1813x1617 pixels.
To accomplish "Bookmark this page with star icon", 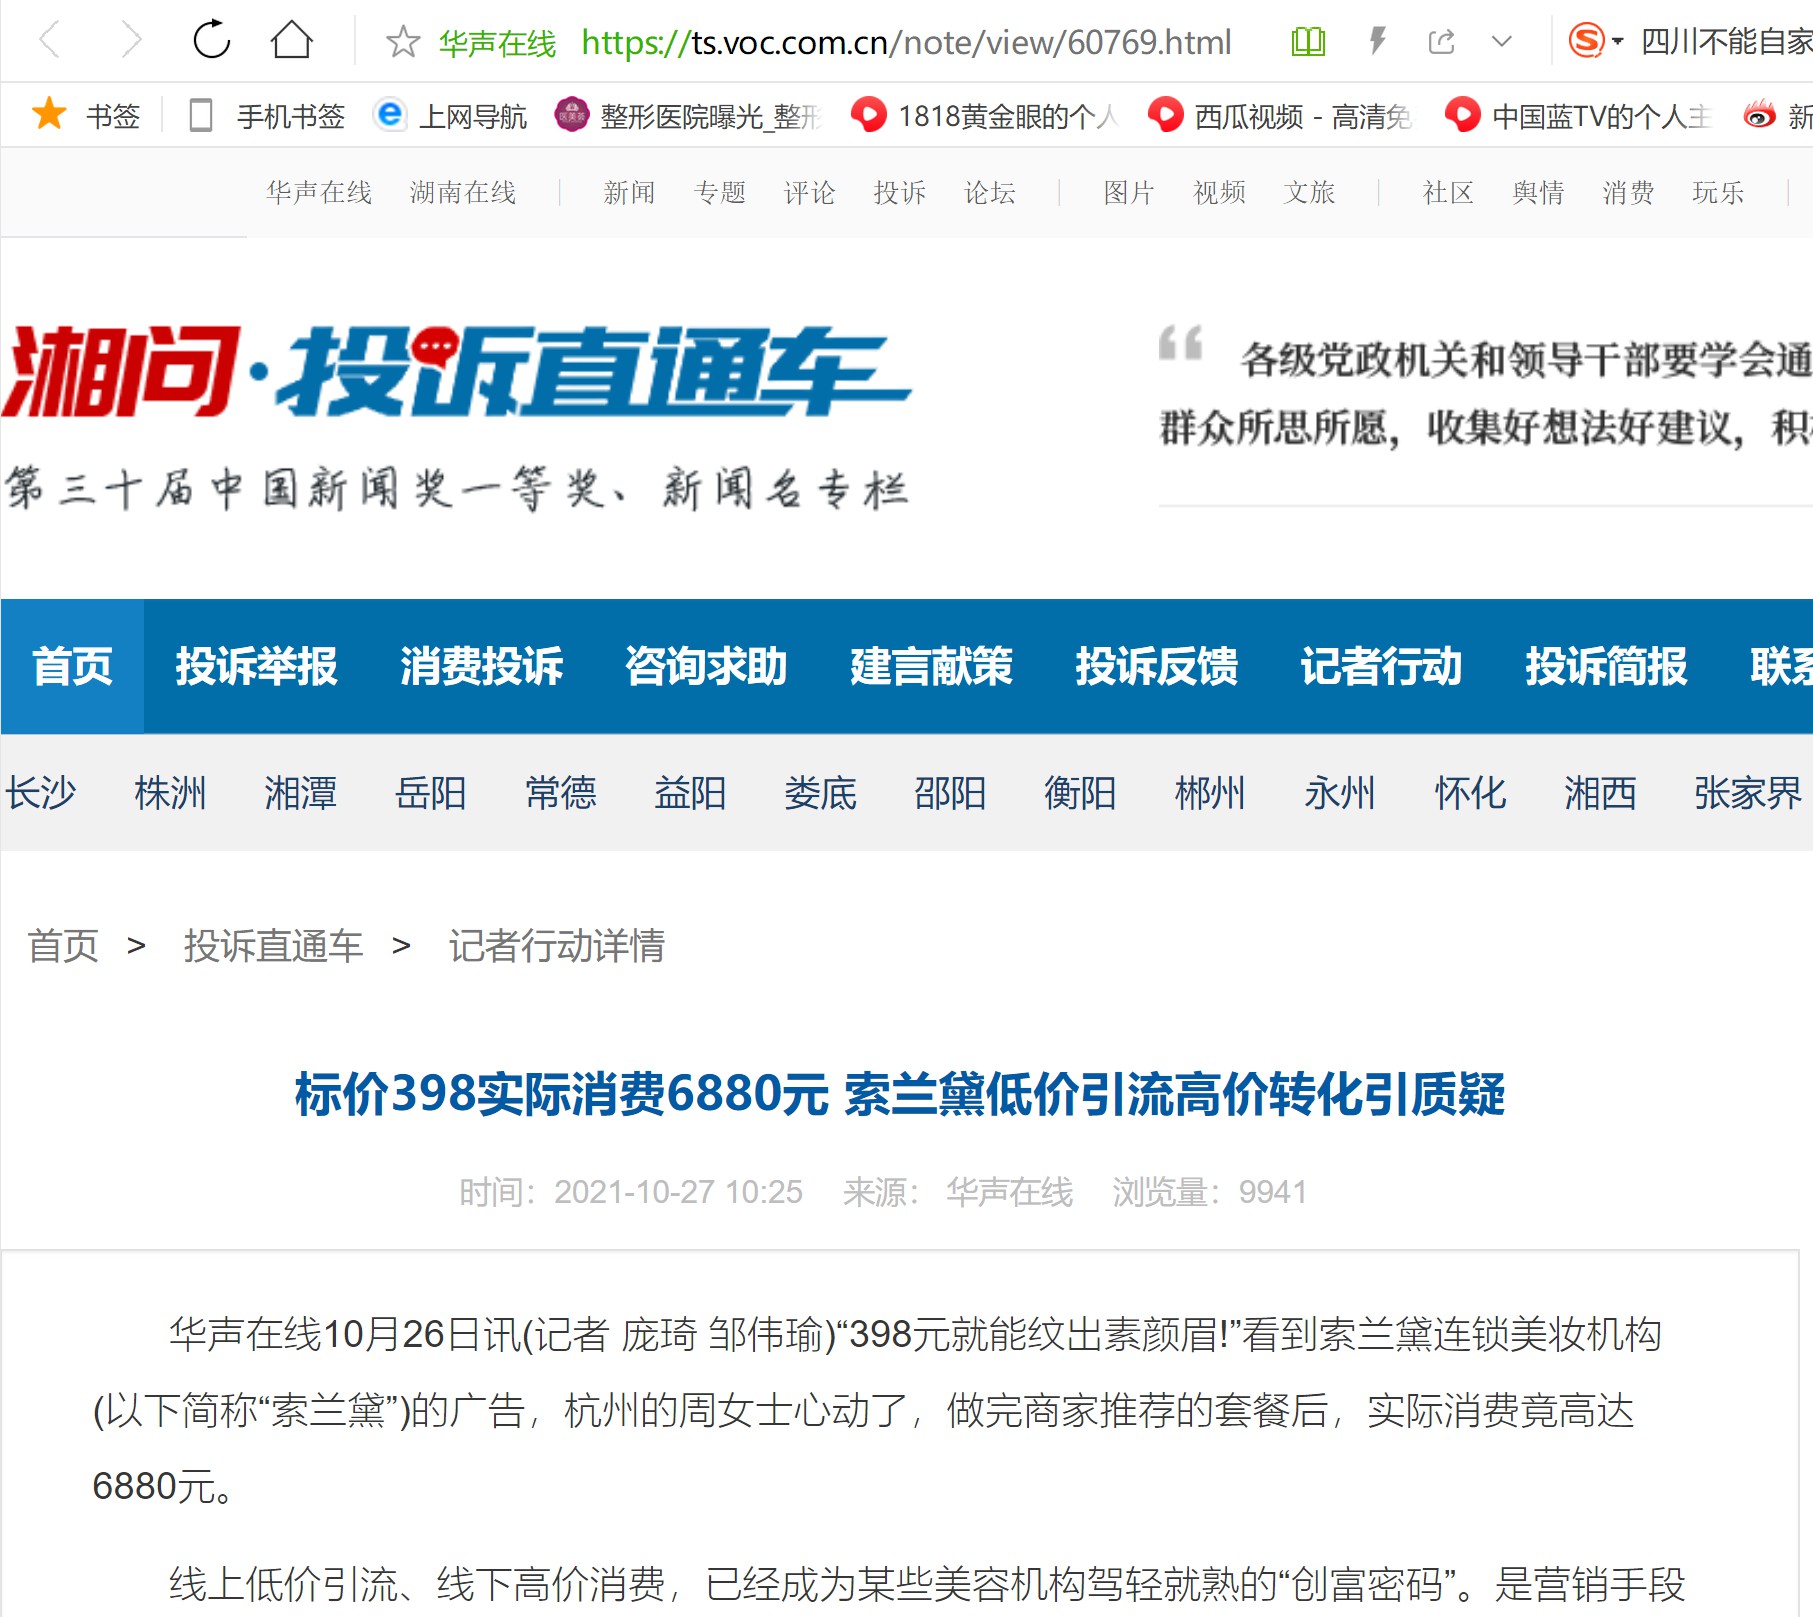I will click(403, 42).
